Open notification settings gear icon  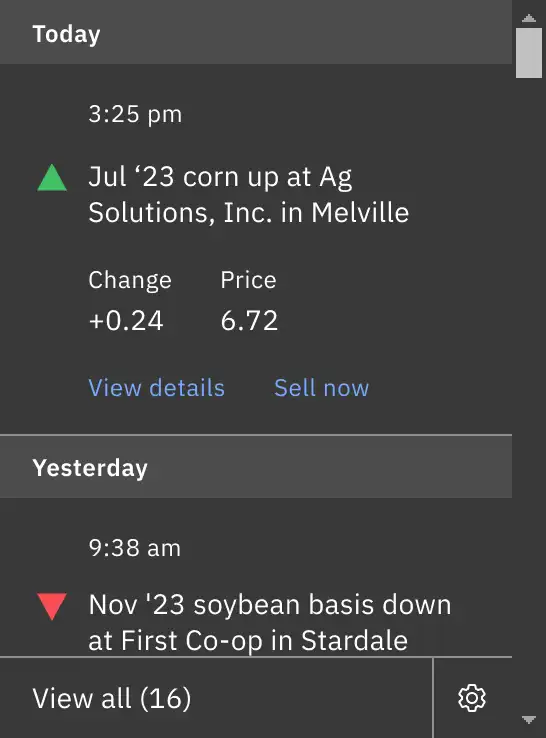pyautogui.click(x=472, y=698)
